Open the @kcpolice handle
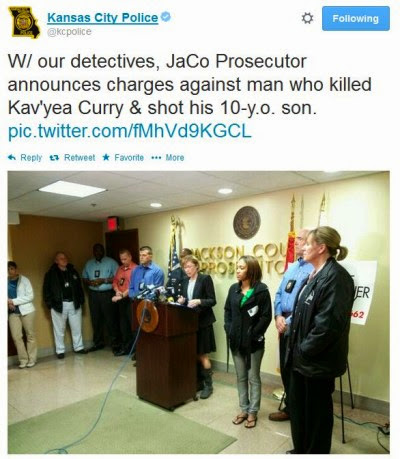The width and height of the screenshot is (400, 459). pos(69,32)
